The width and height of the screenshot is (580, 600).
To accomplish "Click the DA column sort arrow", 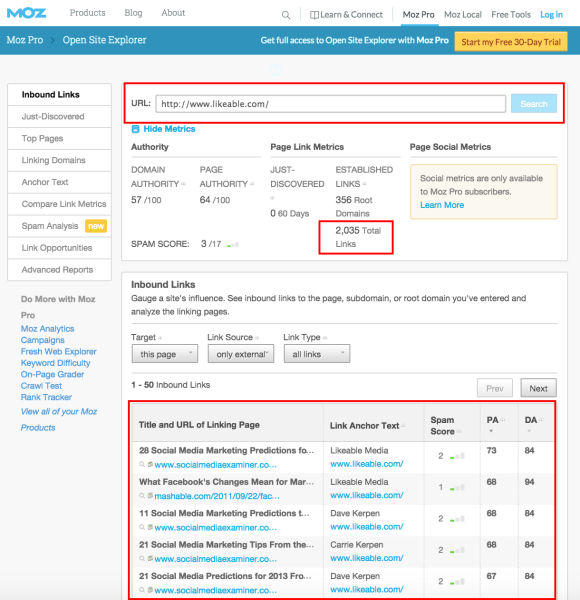I will (x=529, y=431).
